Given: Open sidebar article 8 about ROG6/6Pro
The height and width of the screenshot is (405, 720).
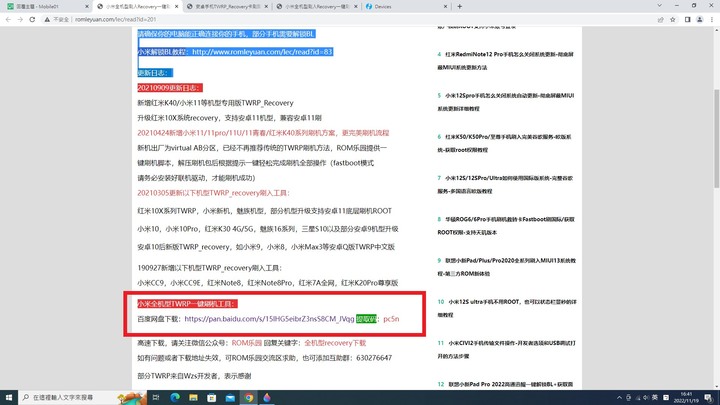Looking at the screenshot, I should [x=505, y=226].
